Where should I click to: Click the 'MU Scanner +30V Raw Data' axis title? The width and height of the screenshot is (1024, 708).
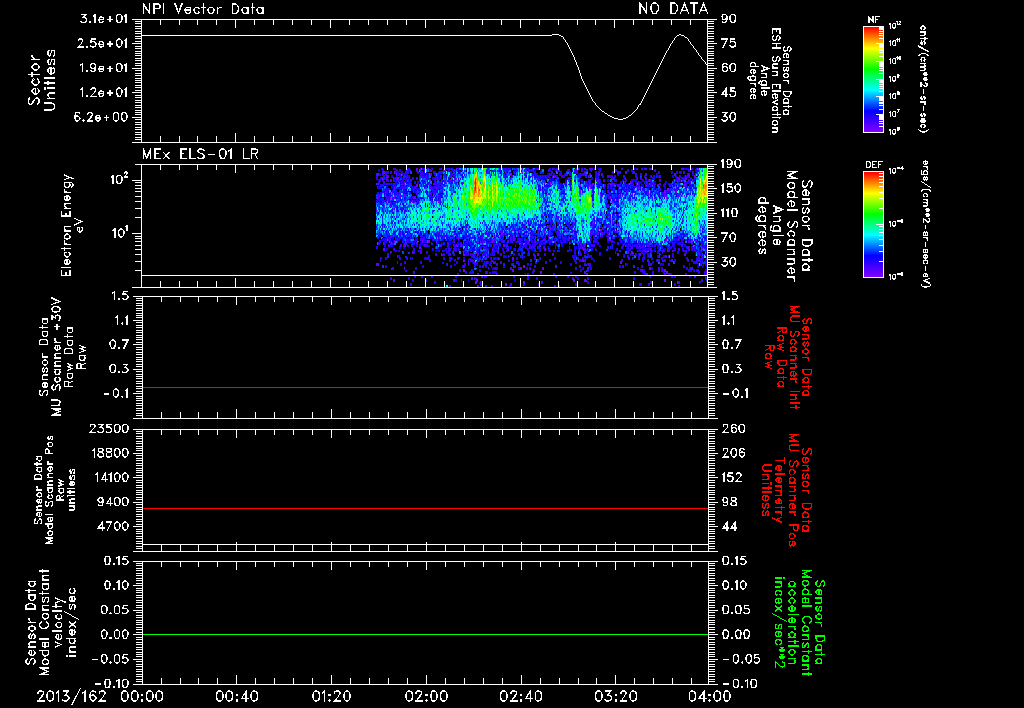61,358
